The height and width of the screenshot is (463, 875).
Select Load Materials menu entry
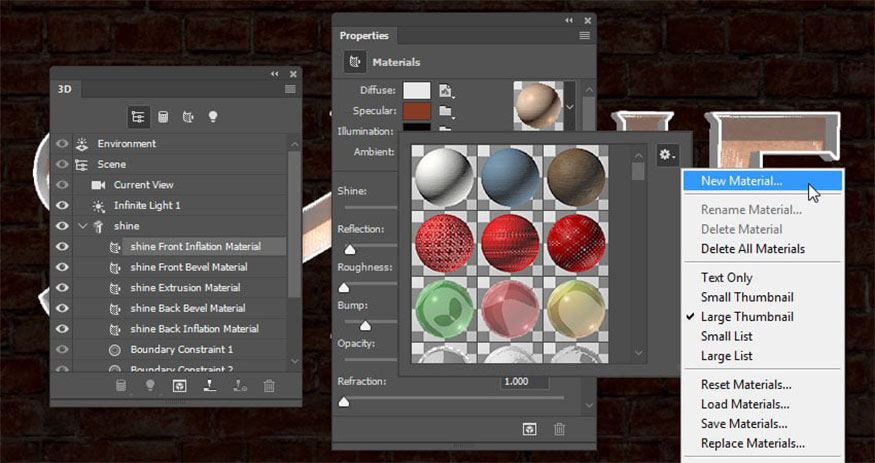[x=745, y=404]
